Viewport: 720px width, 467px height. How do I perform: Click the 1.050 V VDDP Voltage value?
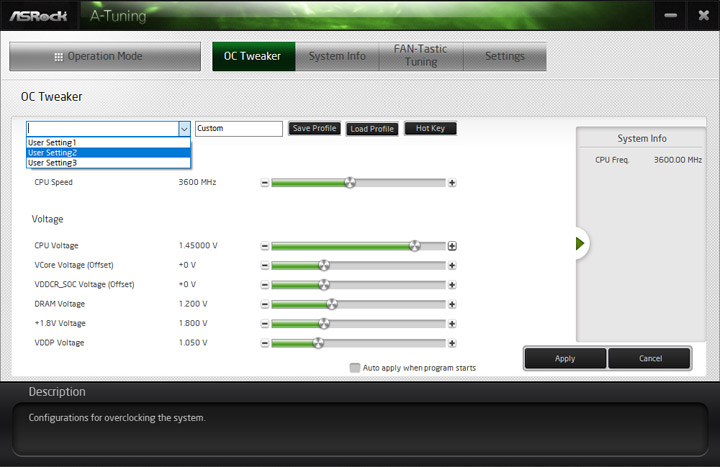tap(193, 343)
